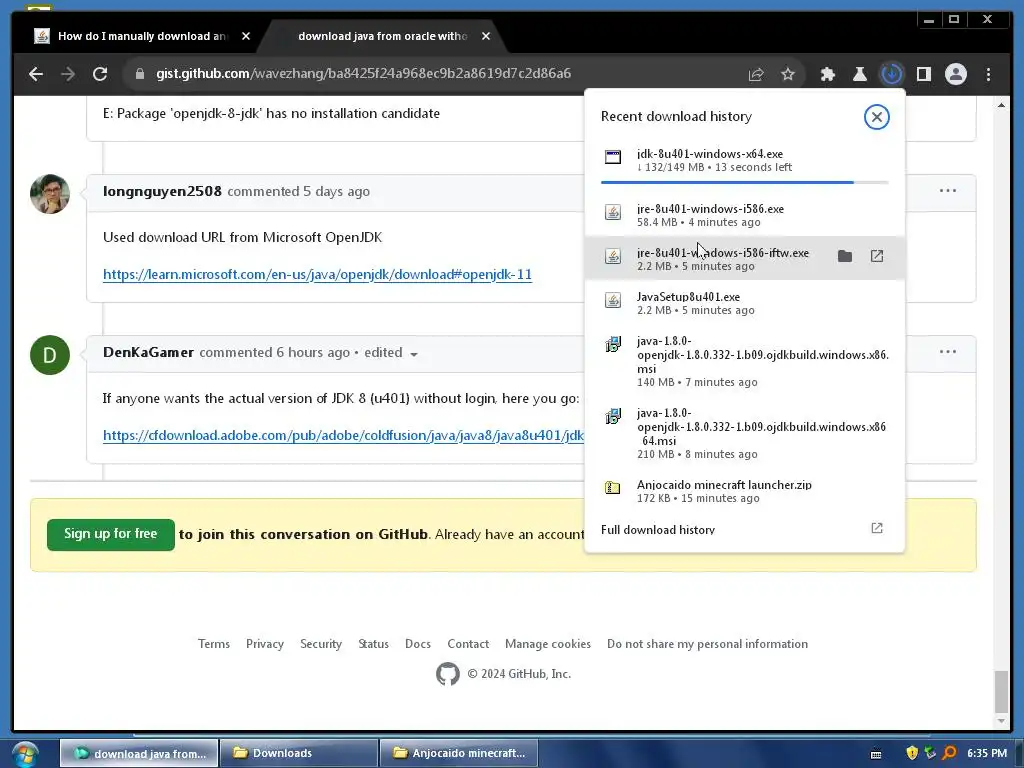Open full download history external icon
The image size is (1024, 768).
coord(876,528)
